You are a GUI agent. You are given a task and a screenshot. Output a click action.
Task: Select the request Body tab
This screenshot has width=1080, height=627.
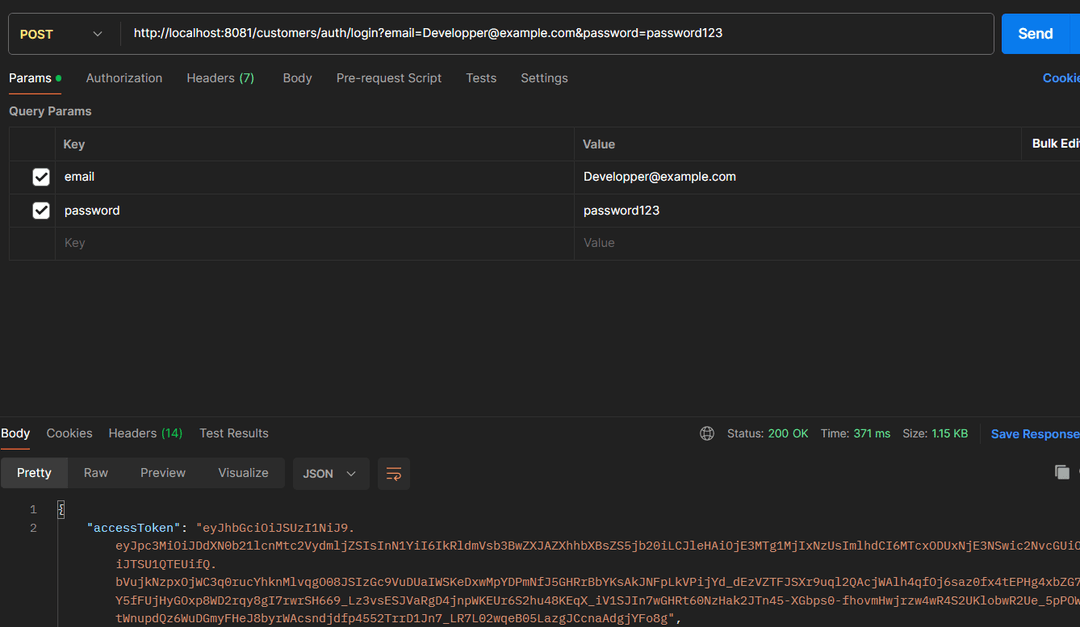(x=297, y=78)
